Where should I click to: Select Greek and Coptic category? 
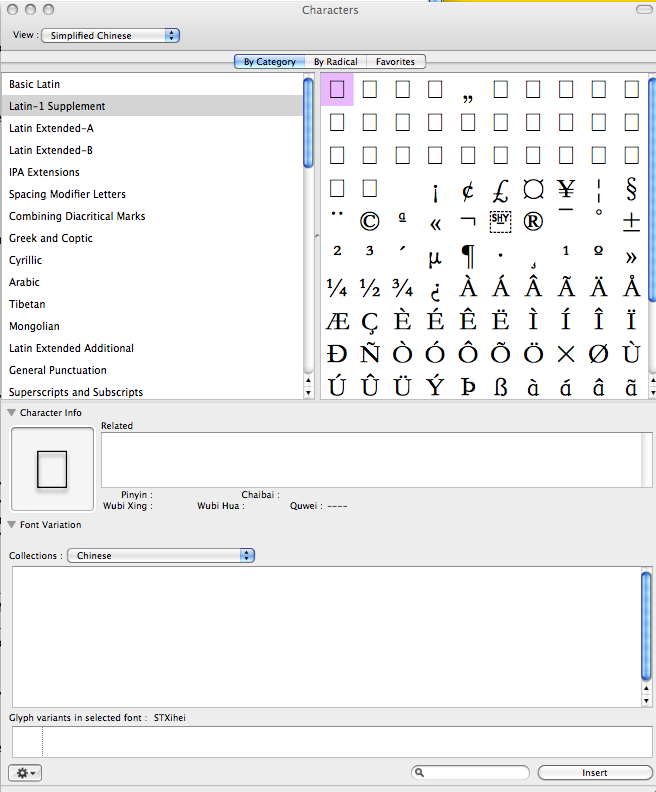coord(51,238)
